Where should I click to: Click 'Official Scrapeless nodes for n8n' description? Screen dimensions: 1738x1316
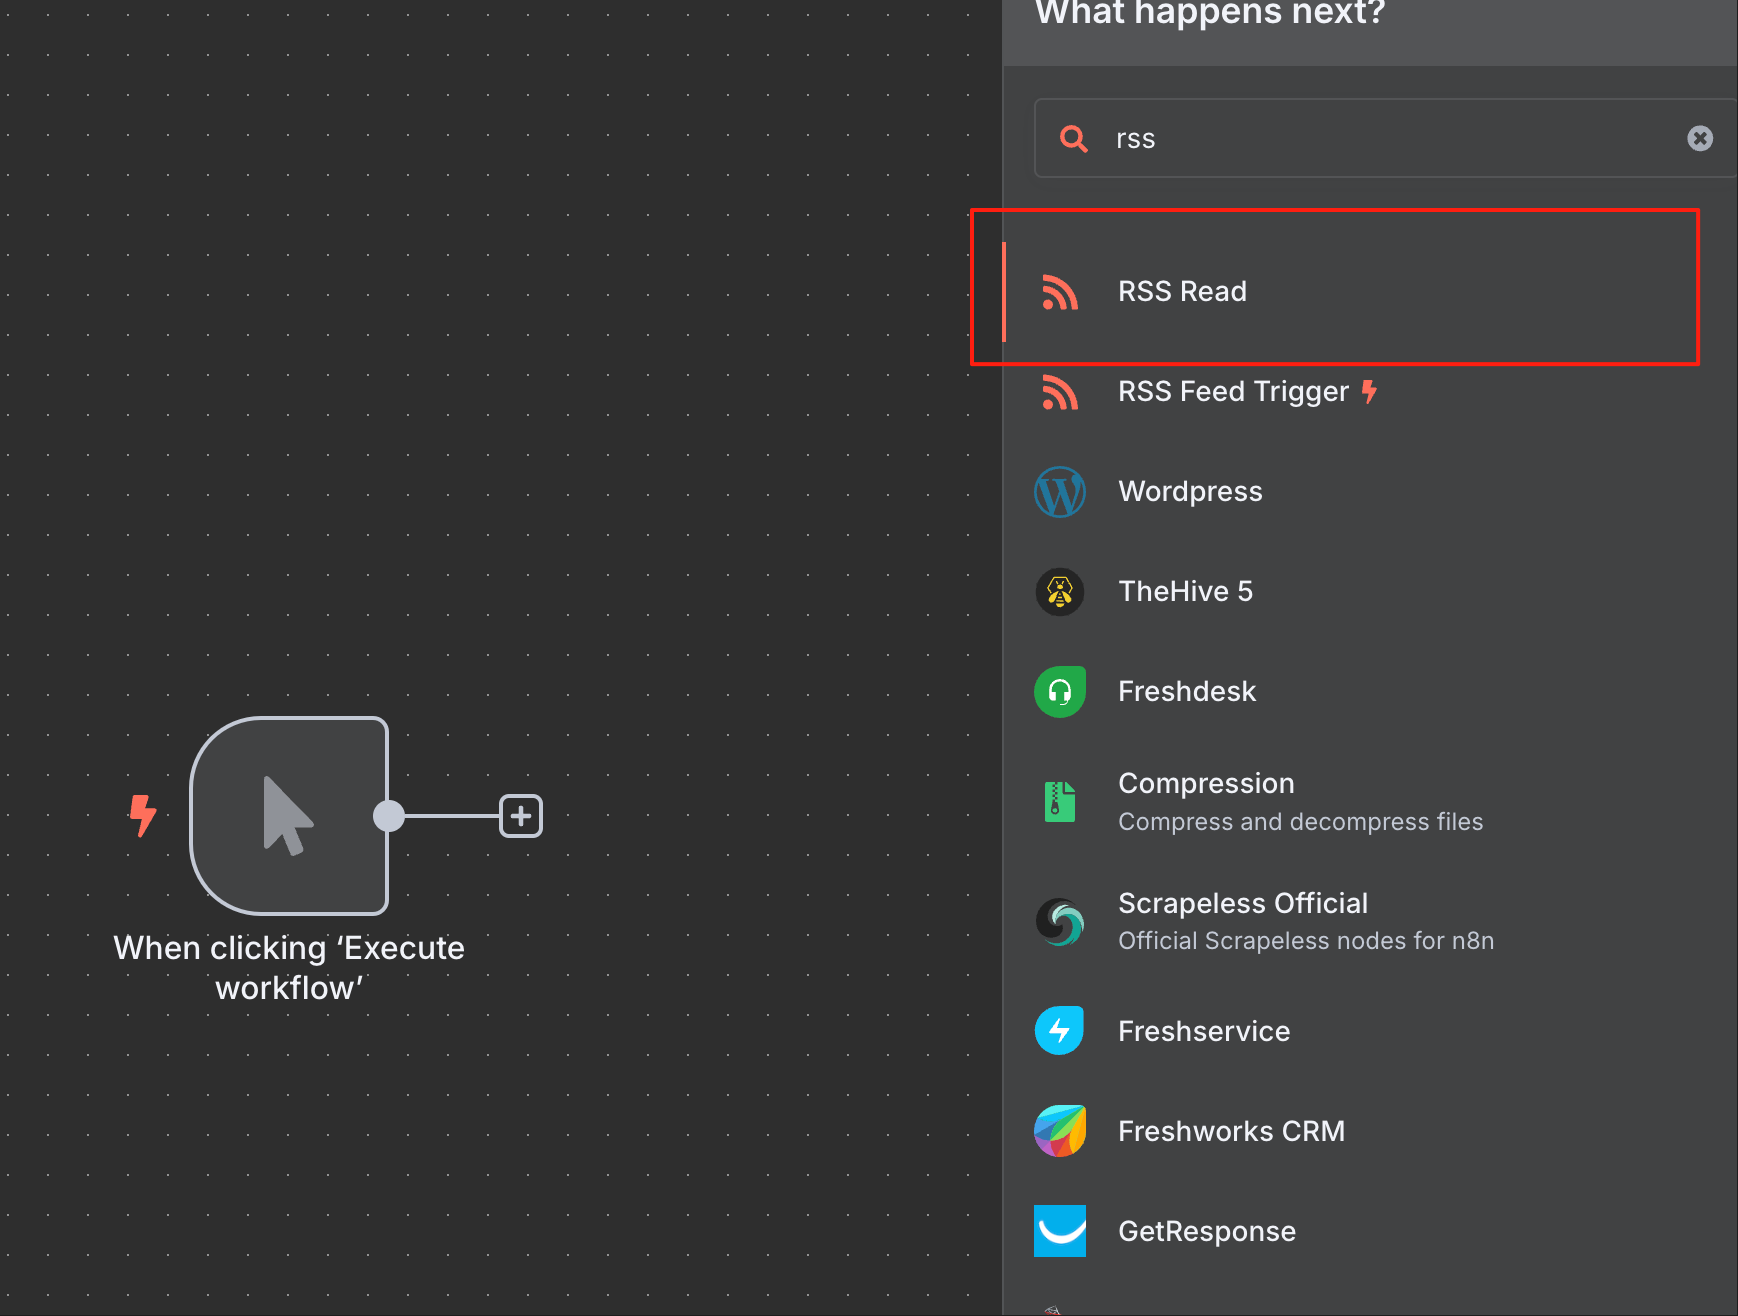1306,941
